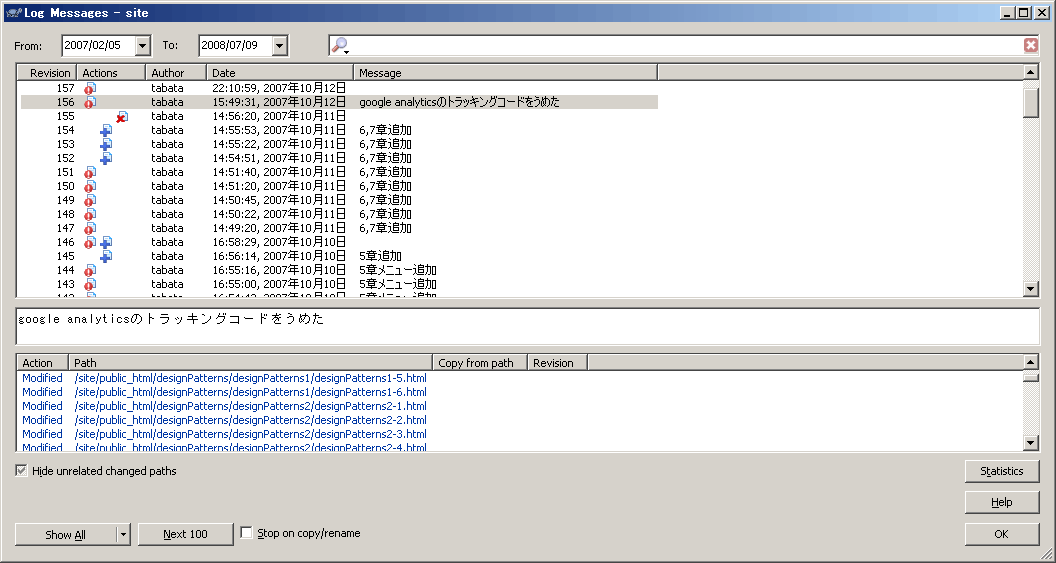Click the added action icon in revision 145
Viewport: 1056px width, 563px height.
(x=106, y=257)
